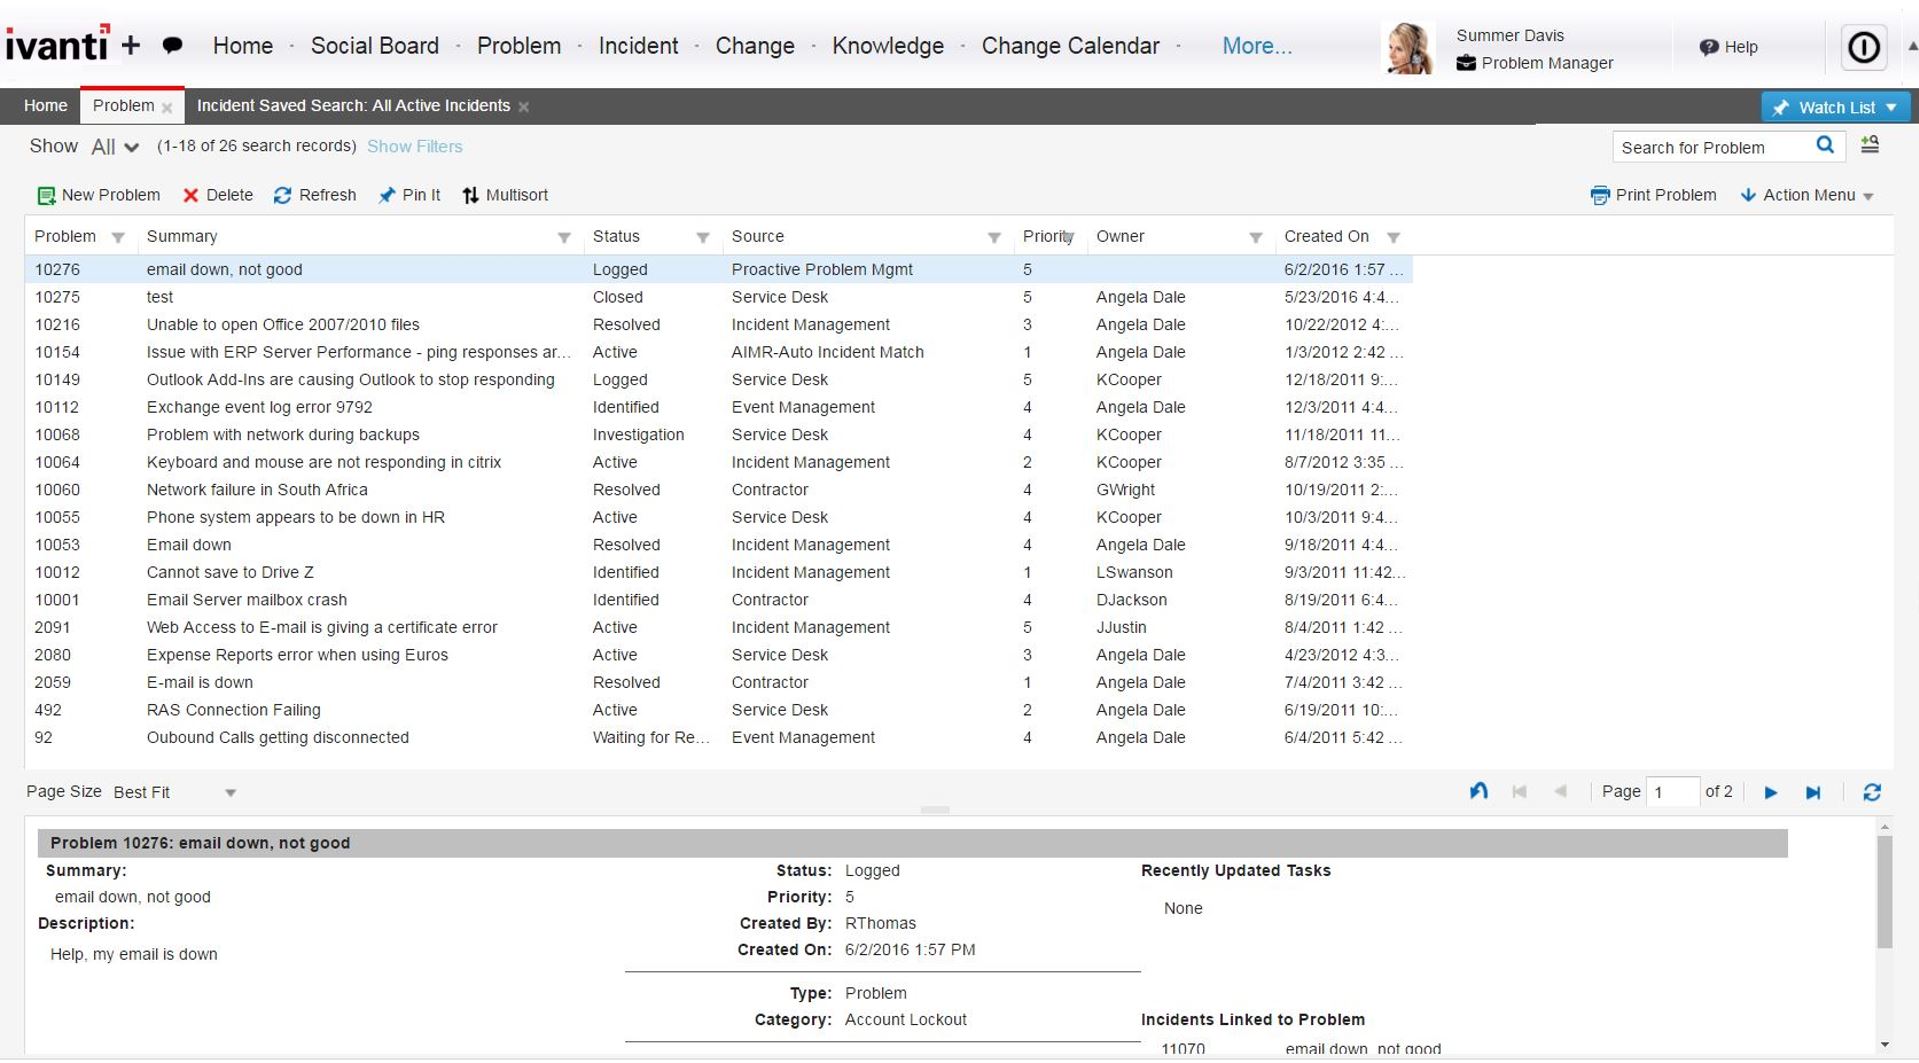Open Multisort option
This screenshot has width=1919, height=1063.
click(505, 195)
